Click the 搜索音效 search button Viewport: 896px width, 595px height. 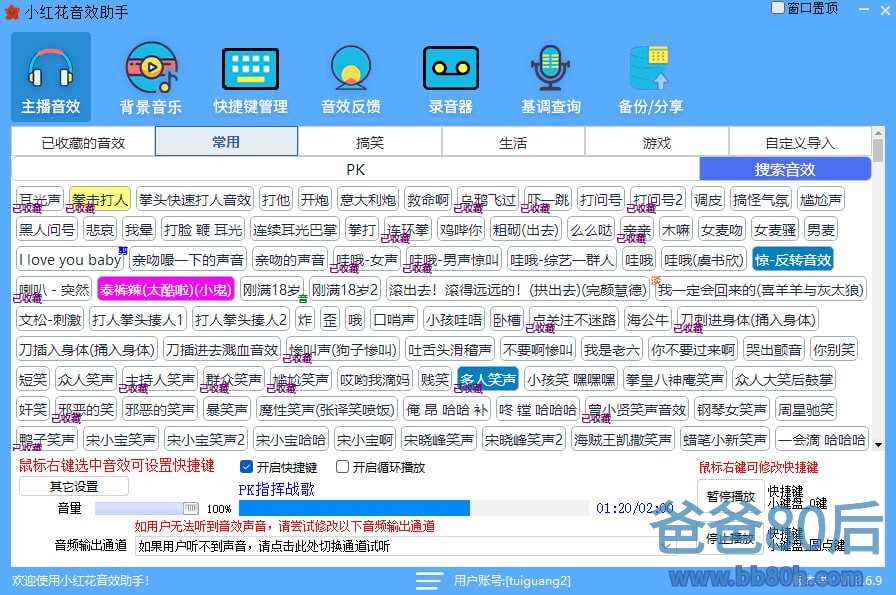(785, 169)
